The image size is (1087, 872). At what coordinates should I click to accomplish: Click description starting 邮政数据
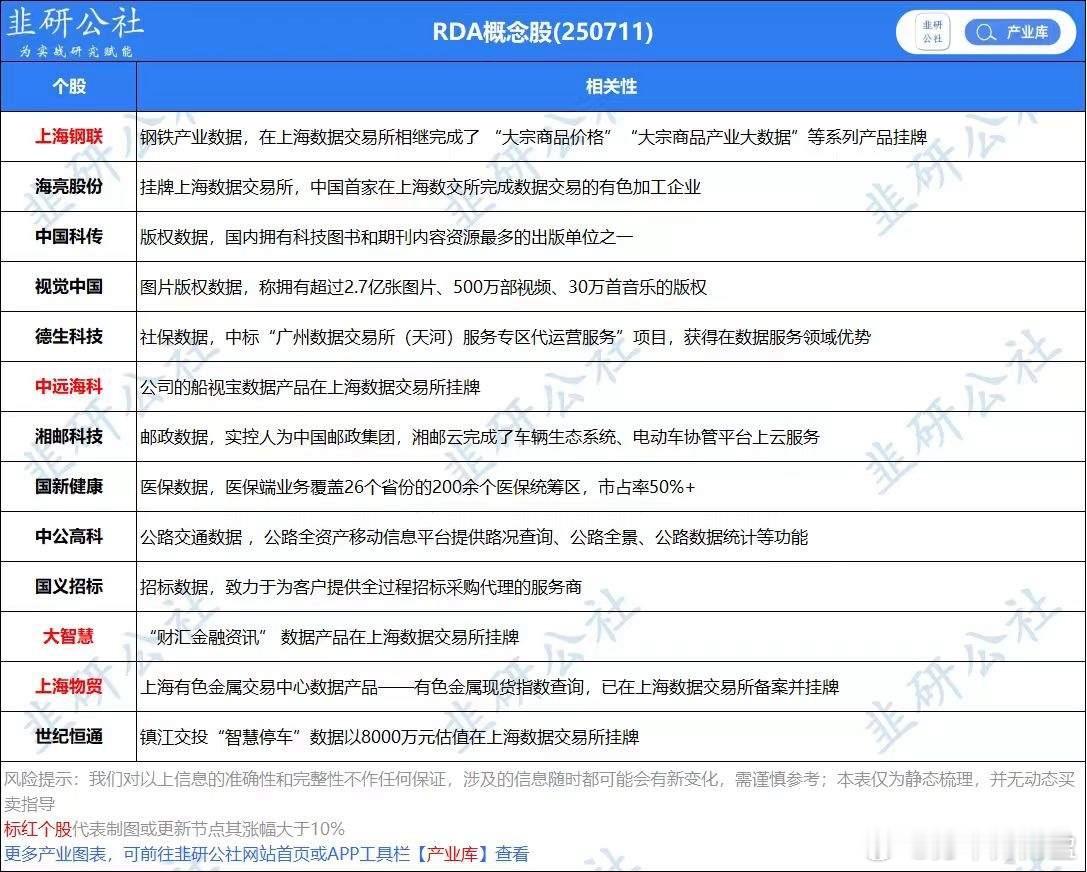coord(480,437)
